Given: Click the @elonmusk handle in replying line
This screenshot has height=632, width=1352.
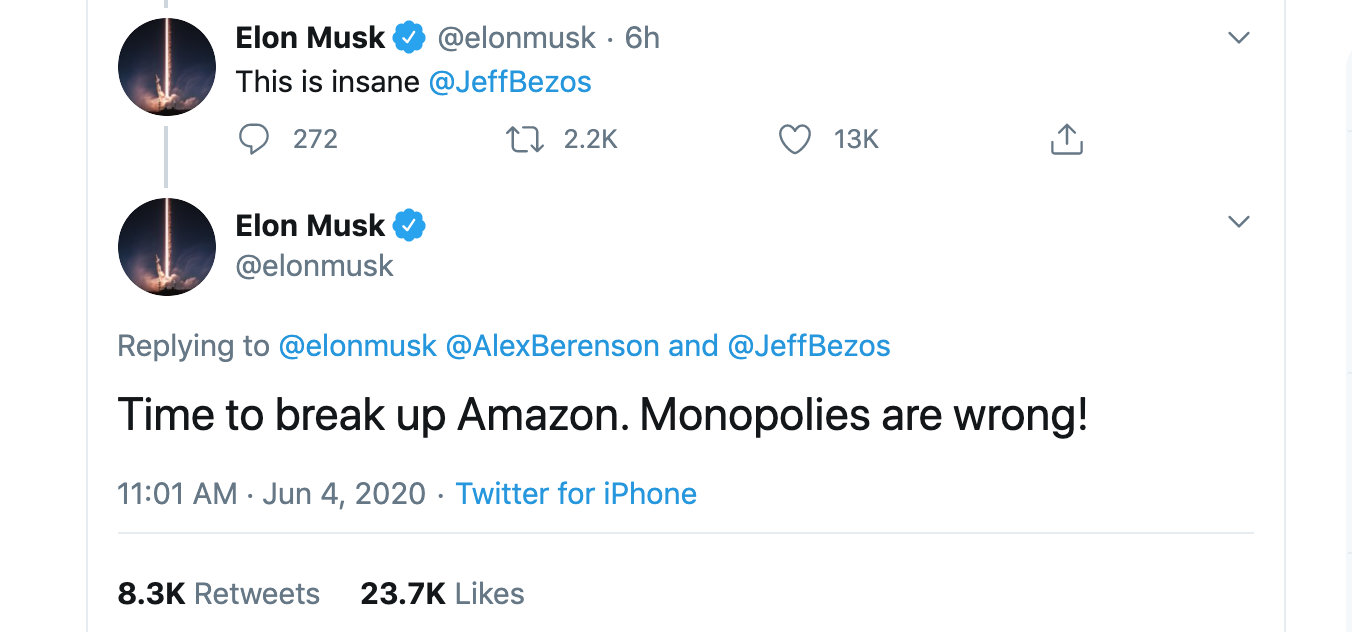Looking at the screenshot, I should tap(358, 345).
